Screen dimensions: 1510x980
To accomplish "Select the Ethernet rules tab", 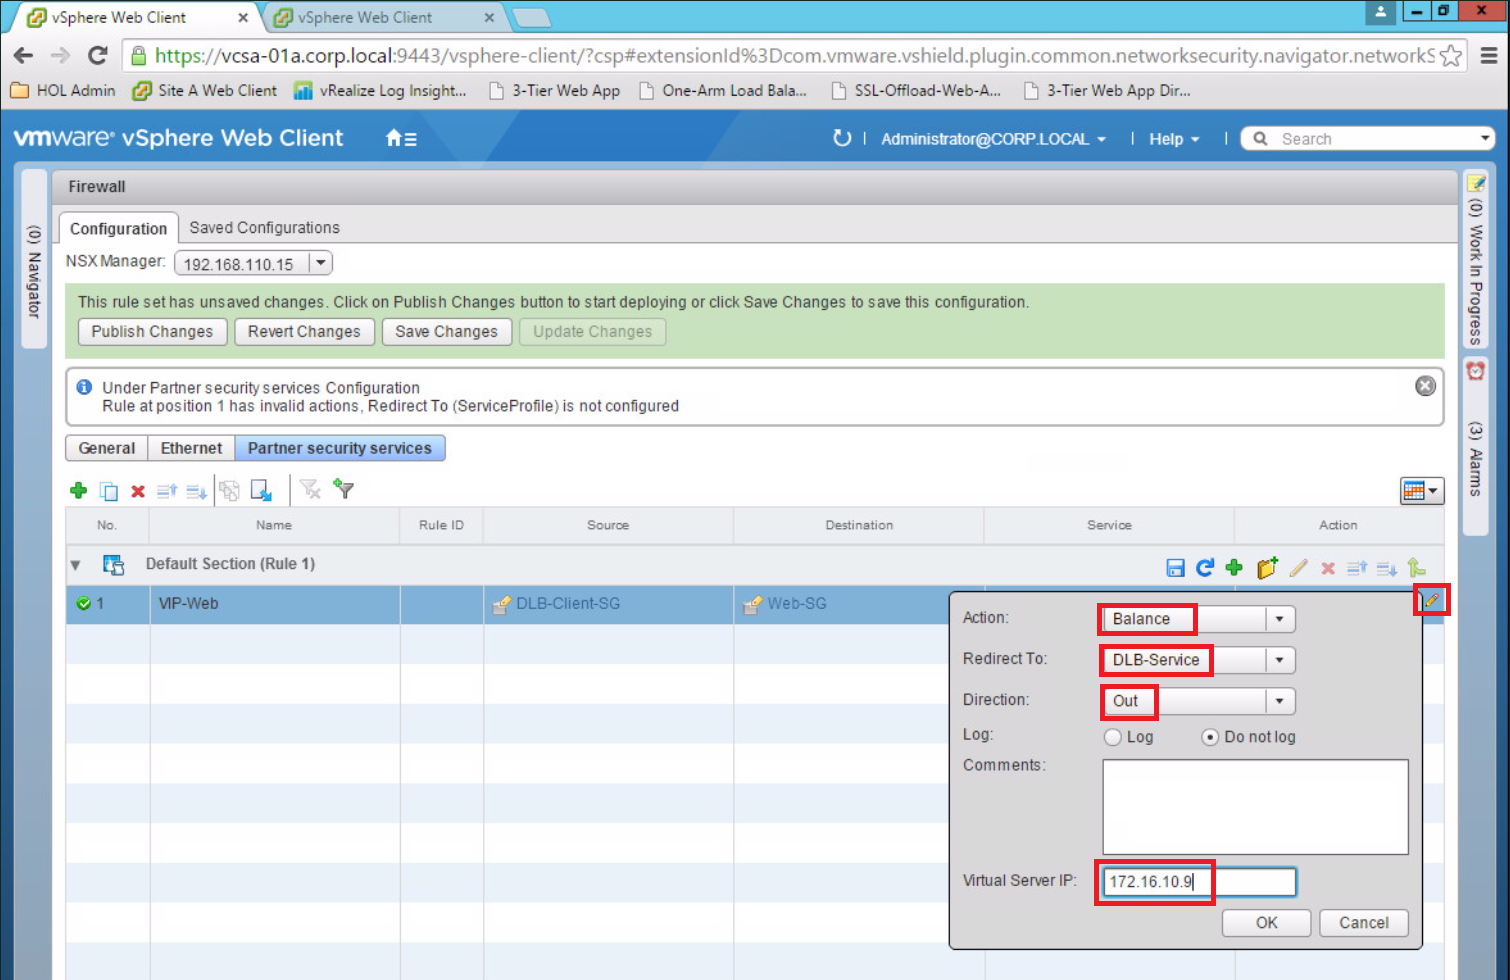I will click(x=191, y=448).
